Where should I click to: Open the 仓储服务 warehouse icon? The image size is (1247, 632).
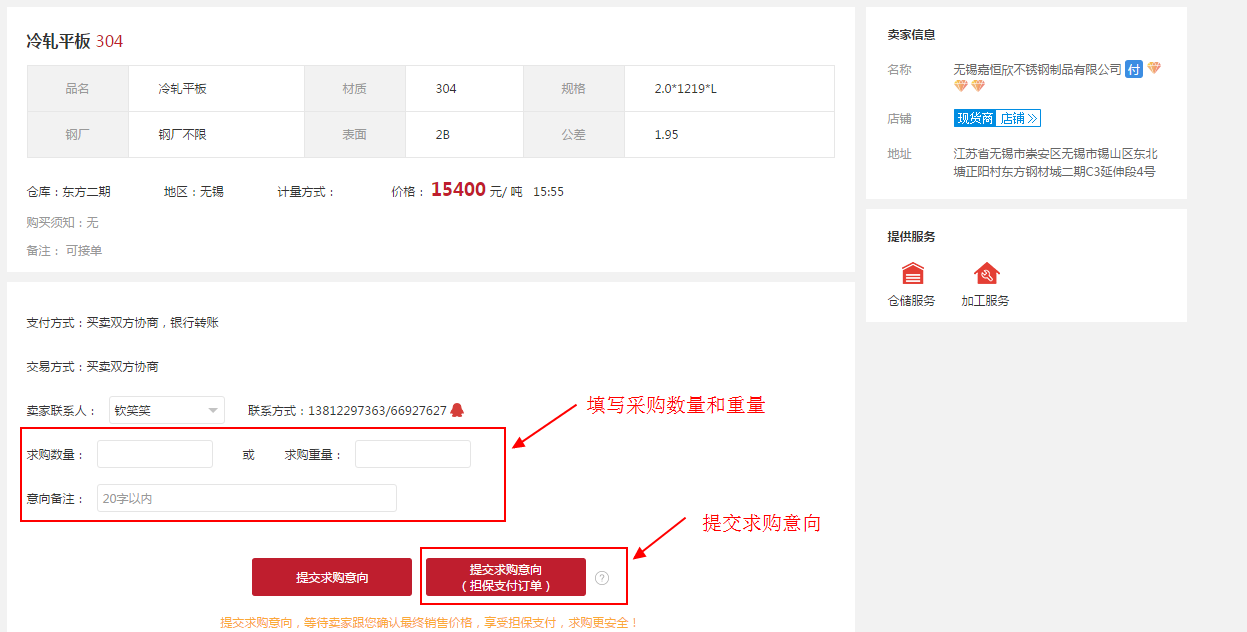click(x=912, y=274)
